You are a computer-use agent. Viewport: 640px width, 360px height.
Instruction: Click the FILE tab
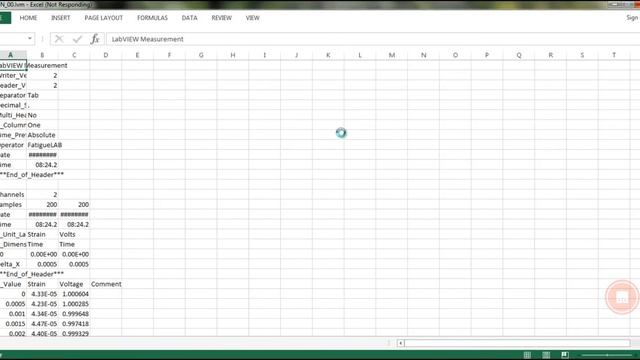[x=5, y=18]
